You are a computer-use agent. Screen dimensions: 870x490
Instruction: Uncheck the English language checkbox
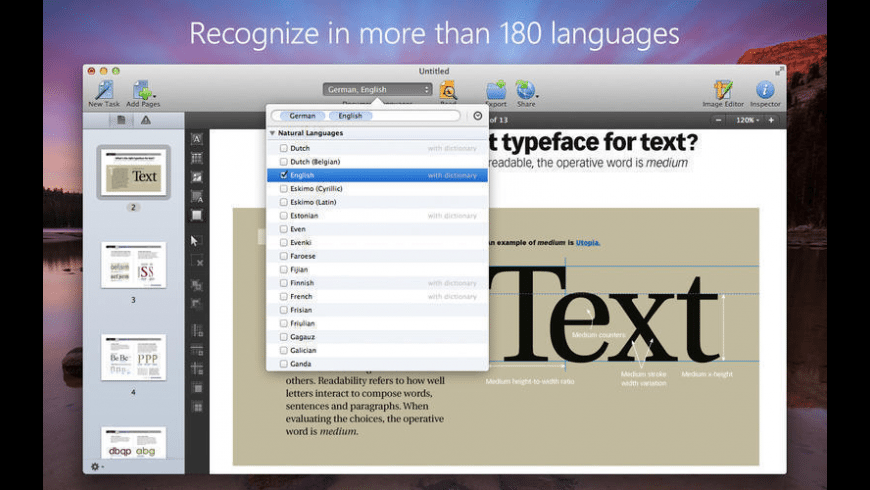click(284, 175)
